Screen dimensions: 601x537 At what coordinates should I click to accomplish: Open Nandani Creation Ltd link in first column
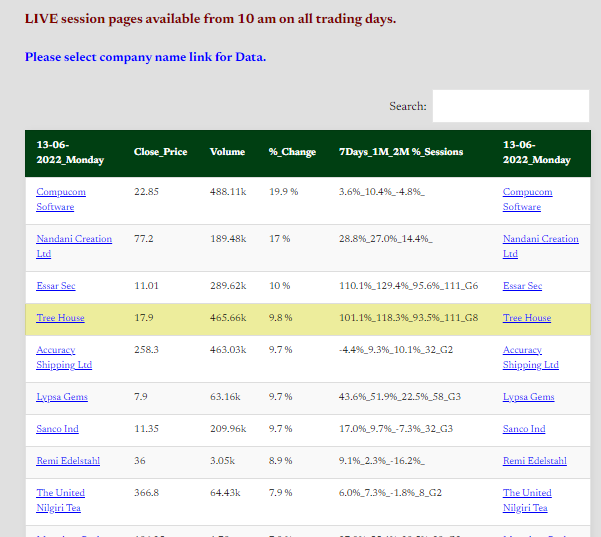tap(74, 246)
